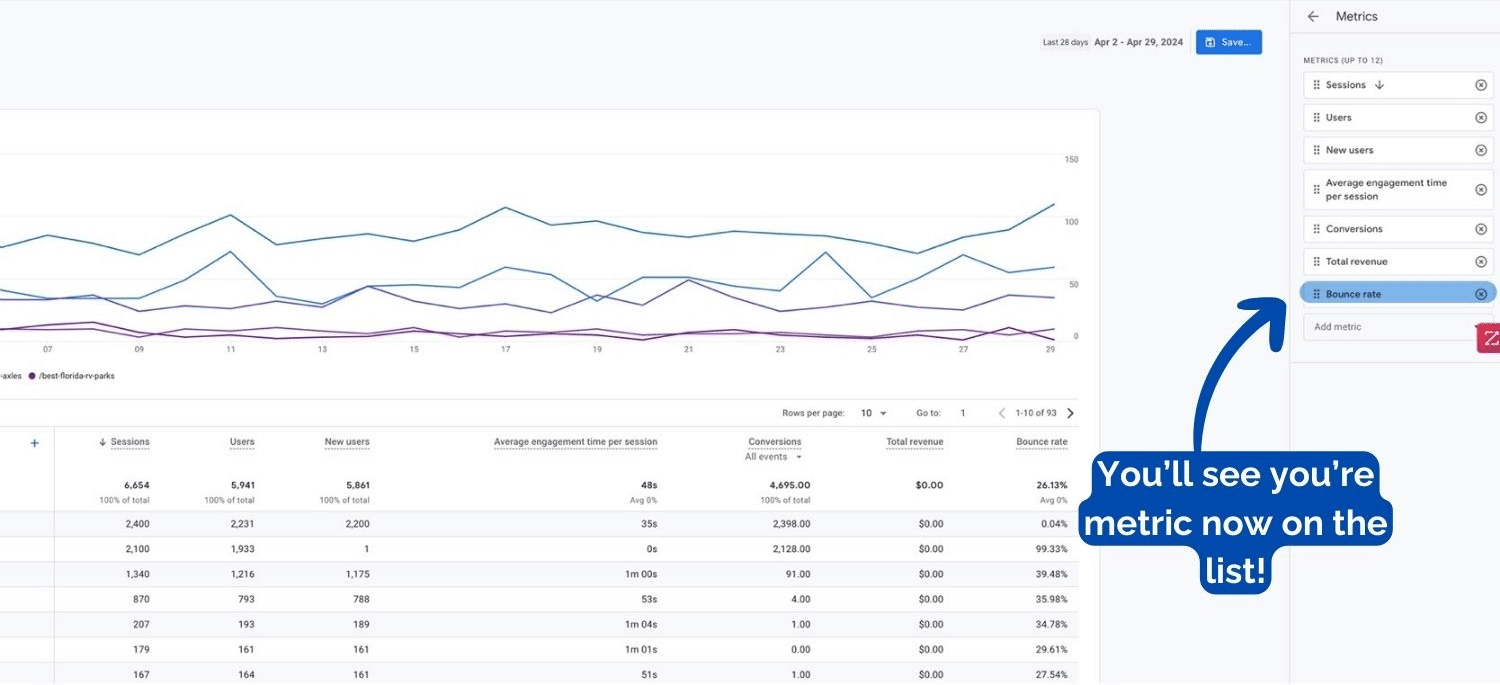Image resolution: width=1500 pixels, height=685 pixels.
Task: Expand the All events dropdown under Conversions
Action: (x=774, y=457)
